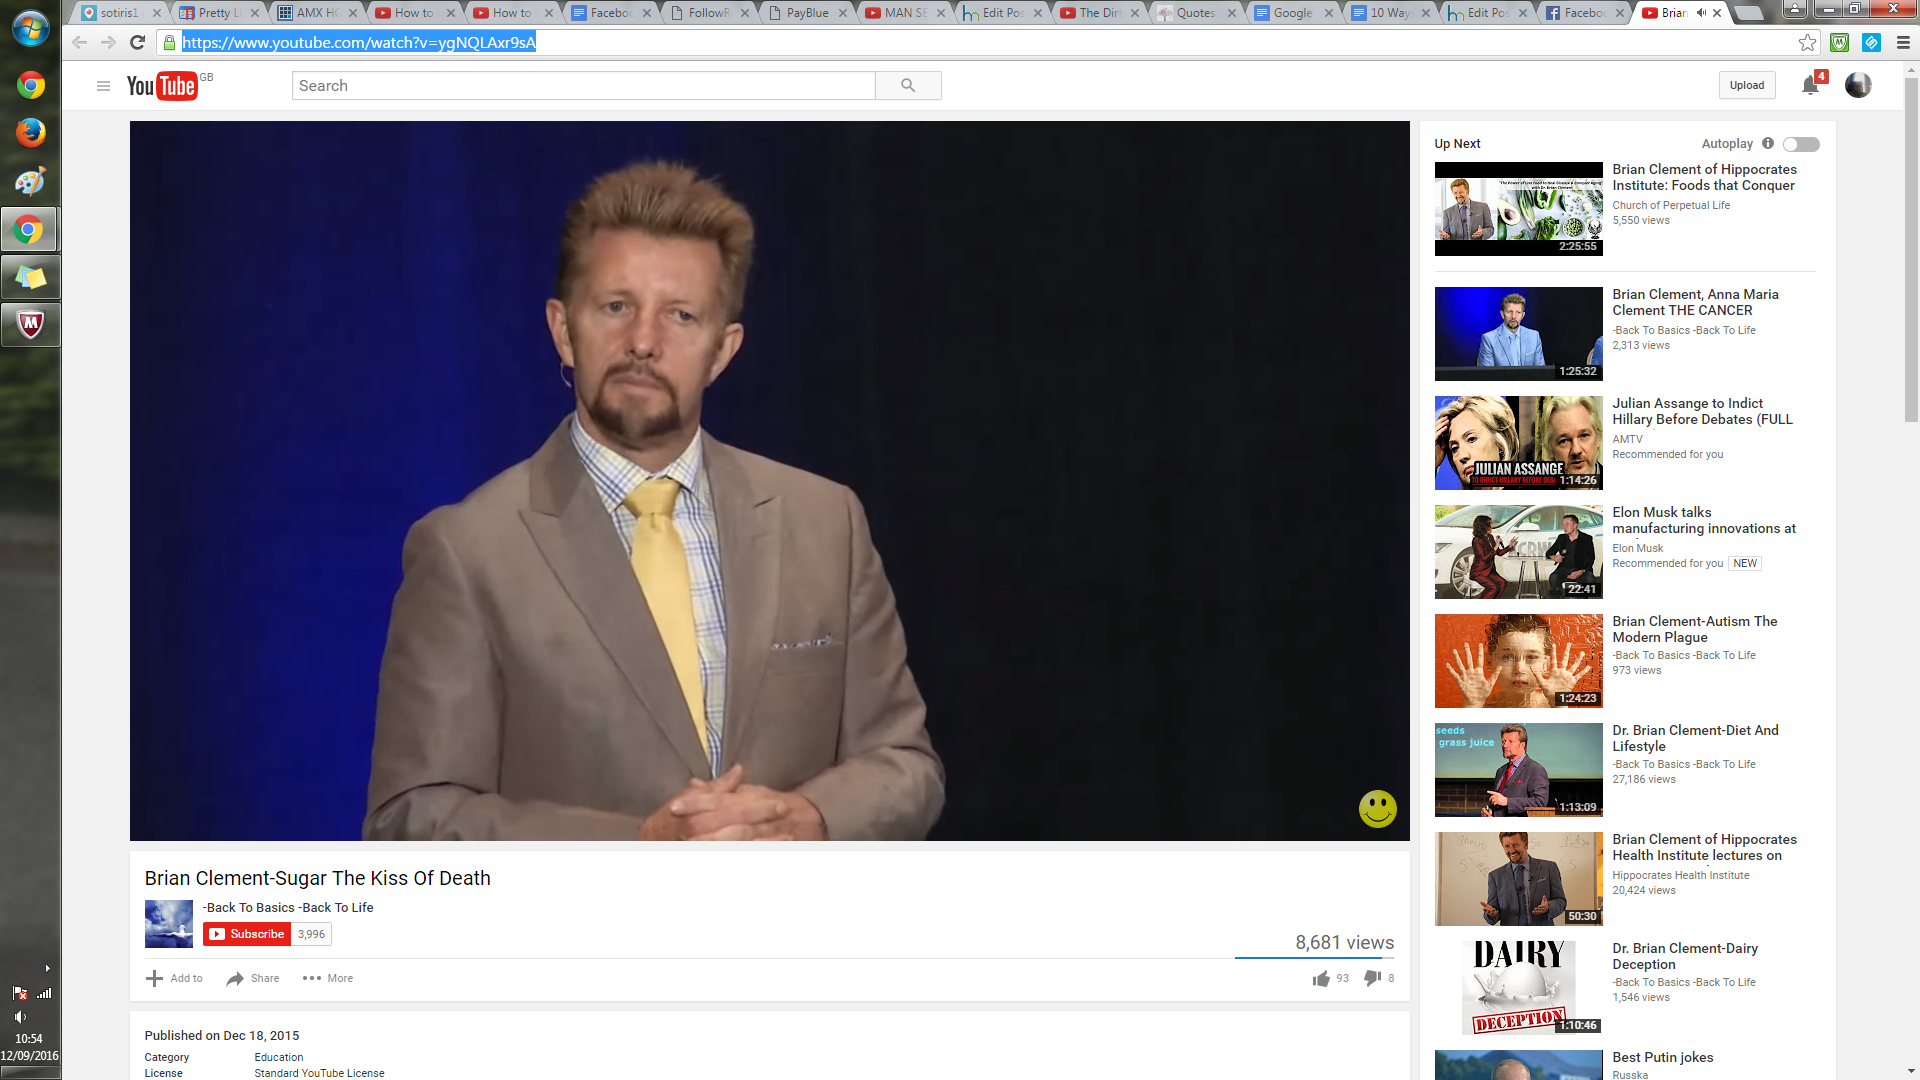Launch Firefox from the taskbar
Viewport: 1920px width, 1080px height.
(x=30, y=132)
